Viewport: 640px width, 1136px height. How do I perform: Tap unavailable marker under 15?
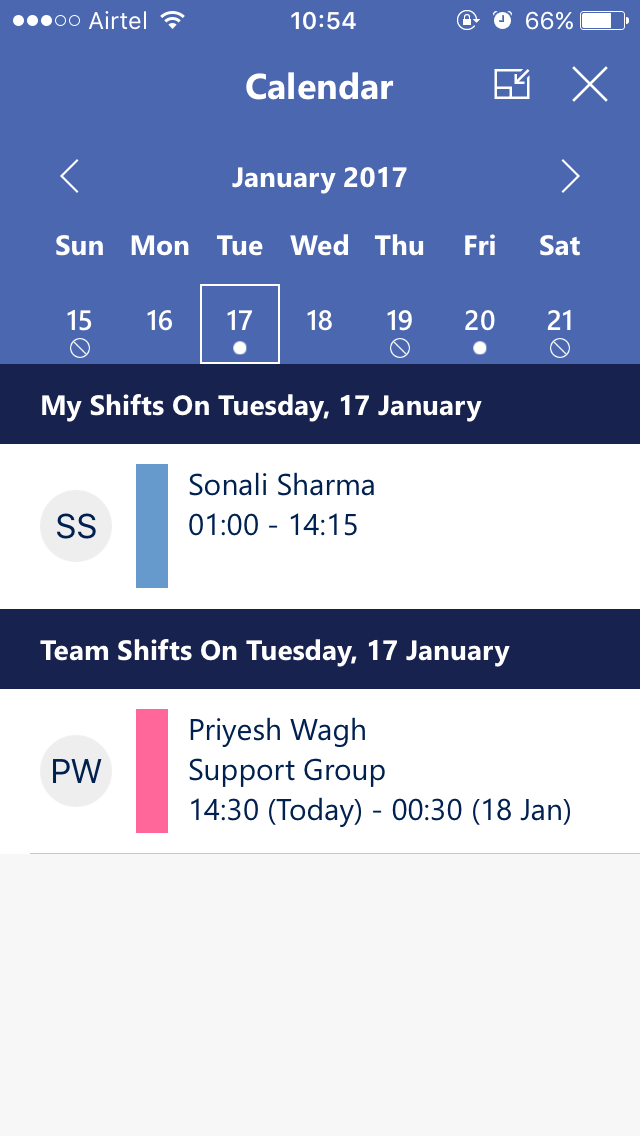coord(80,348)
